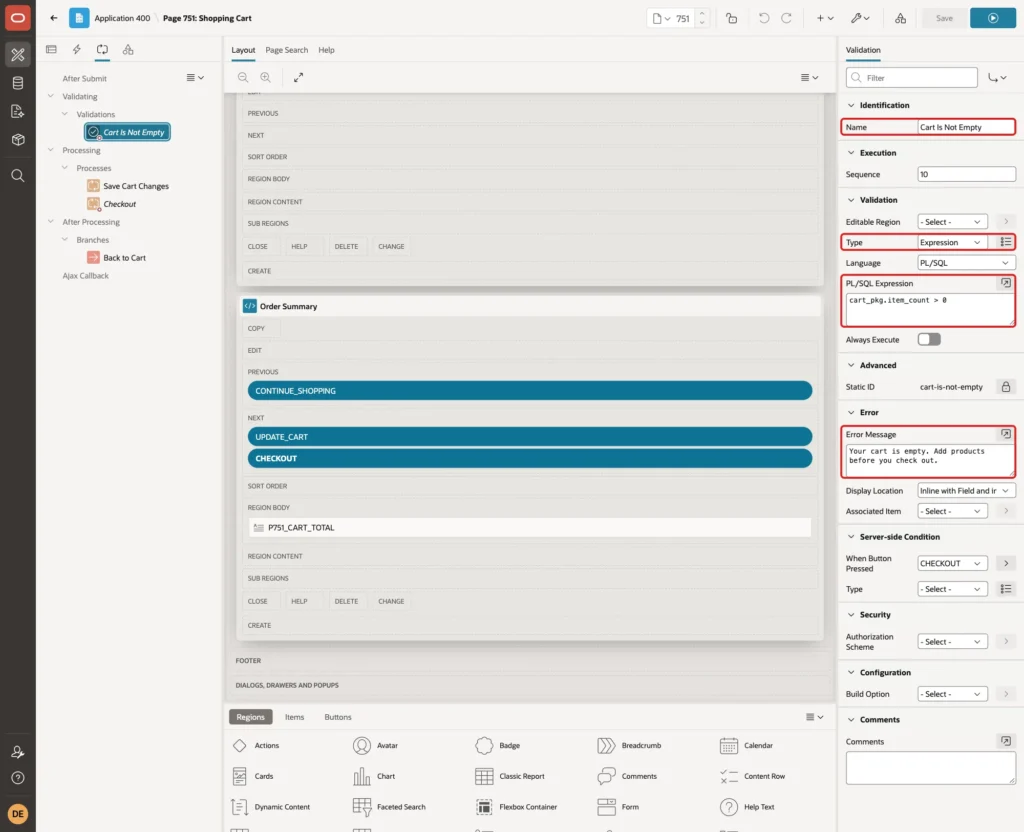Open the Editable Region dropdown
The width and height of the screenshot is (1024, 832).
tap(952, 222)
